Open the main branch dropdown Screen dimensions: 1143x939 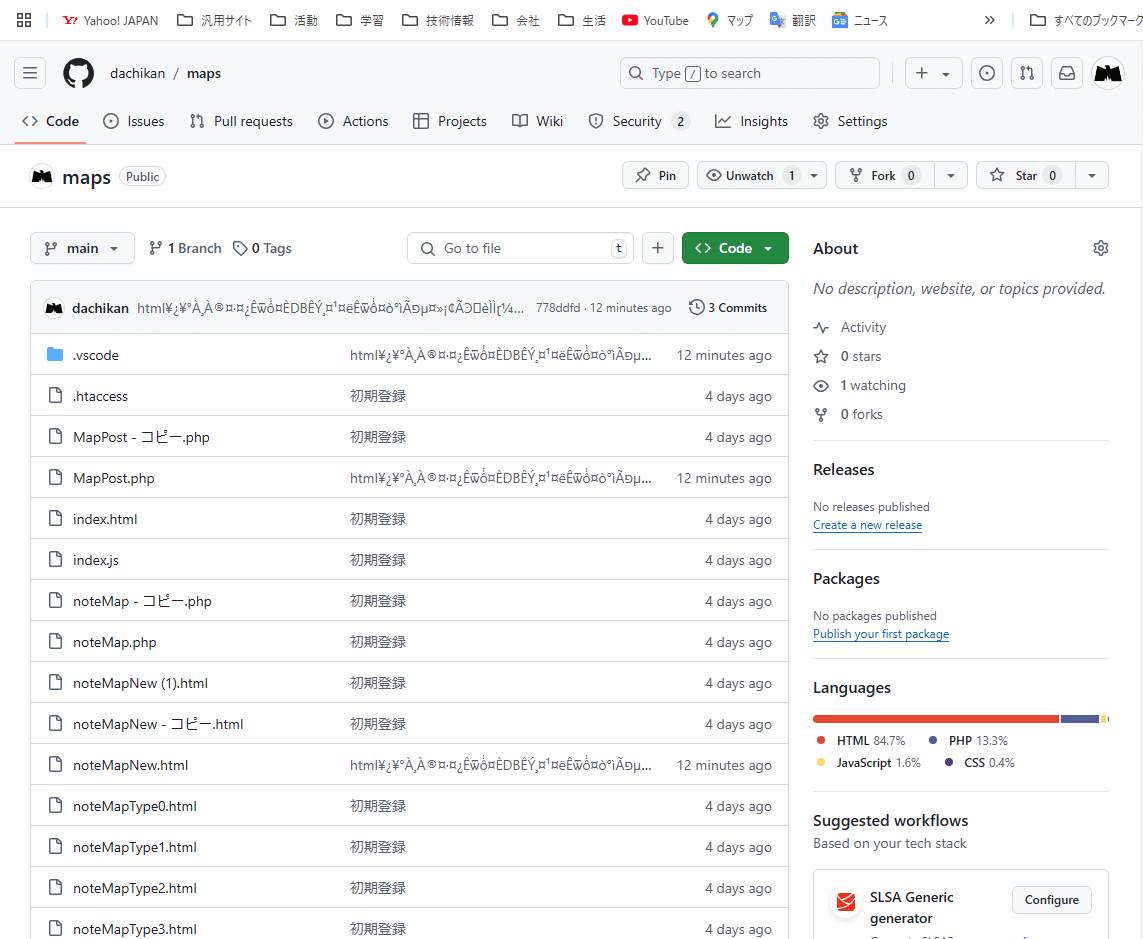pos(82,247)
